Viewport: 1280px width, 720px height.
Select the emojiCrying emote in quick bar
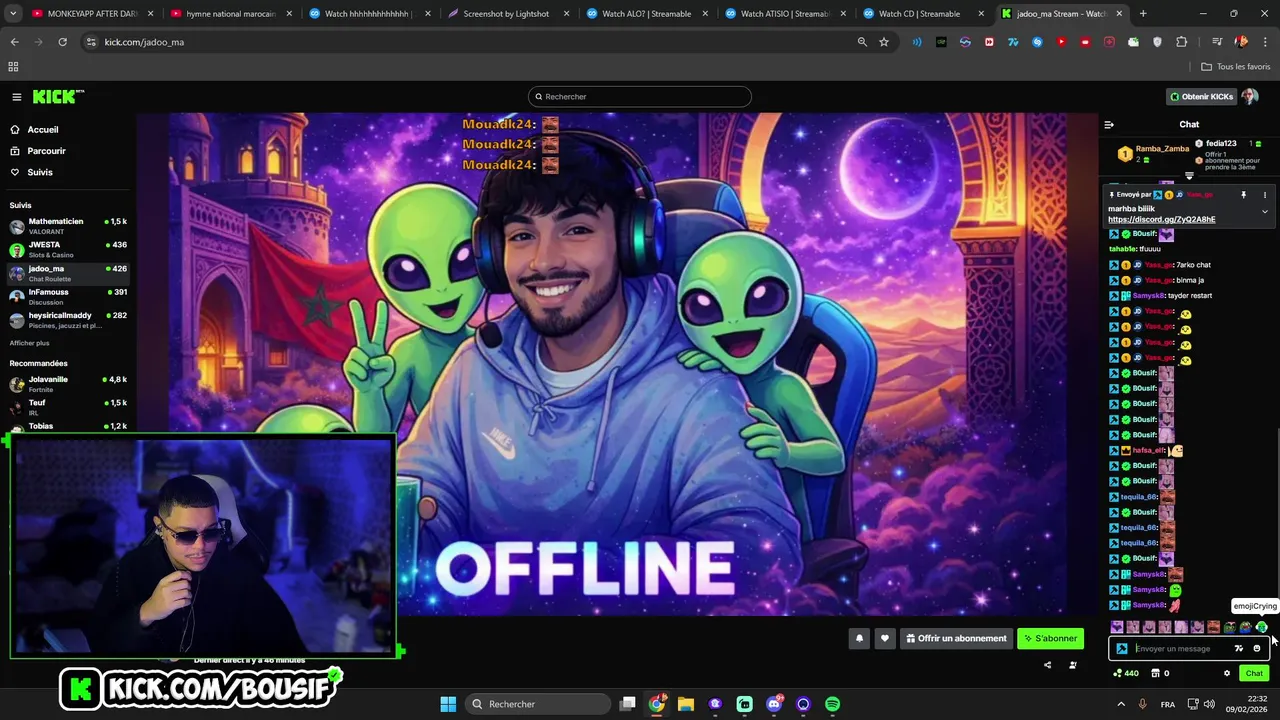(x=1262, y=627)
